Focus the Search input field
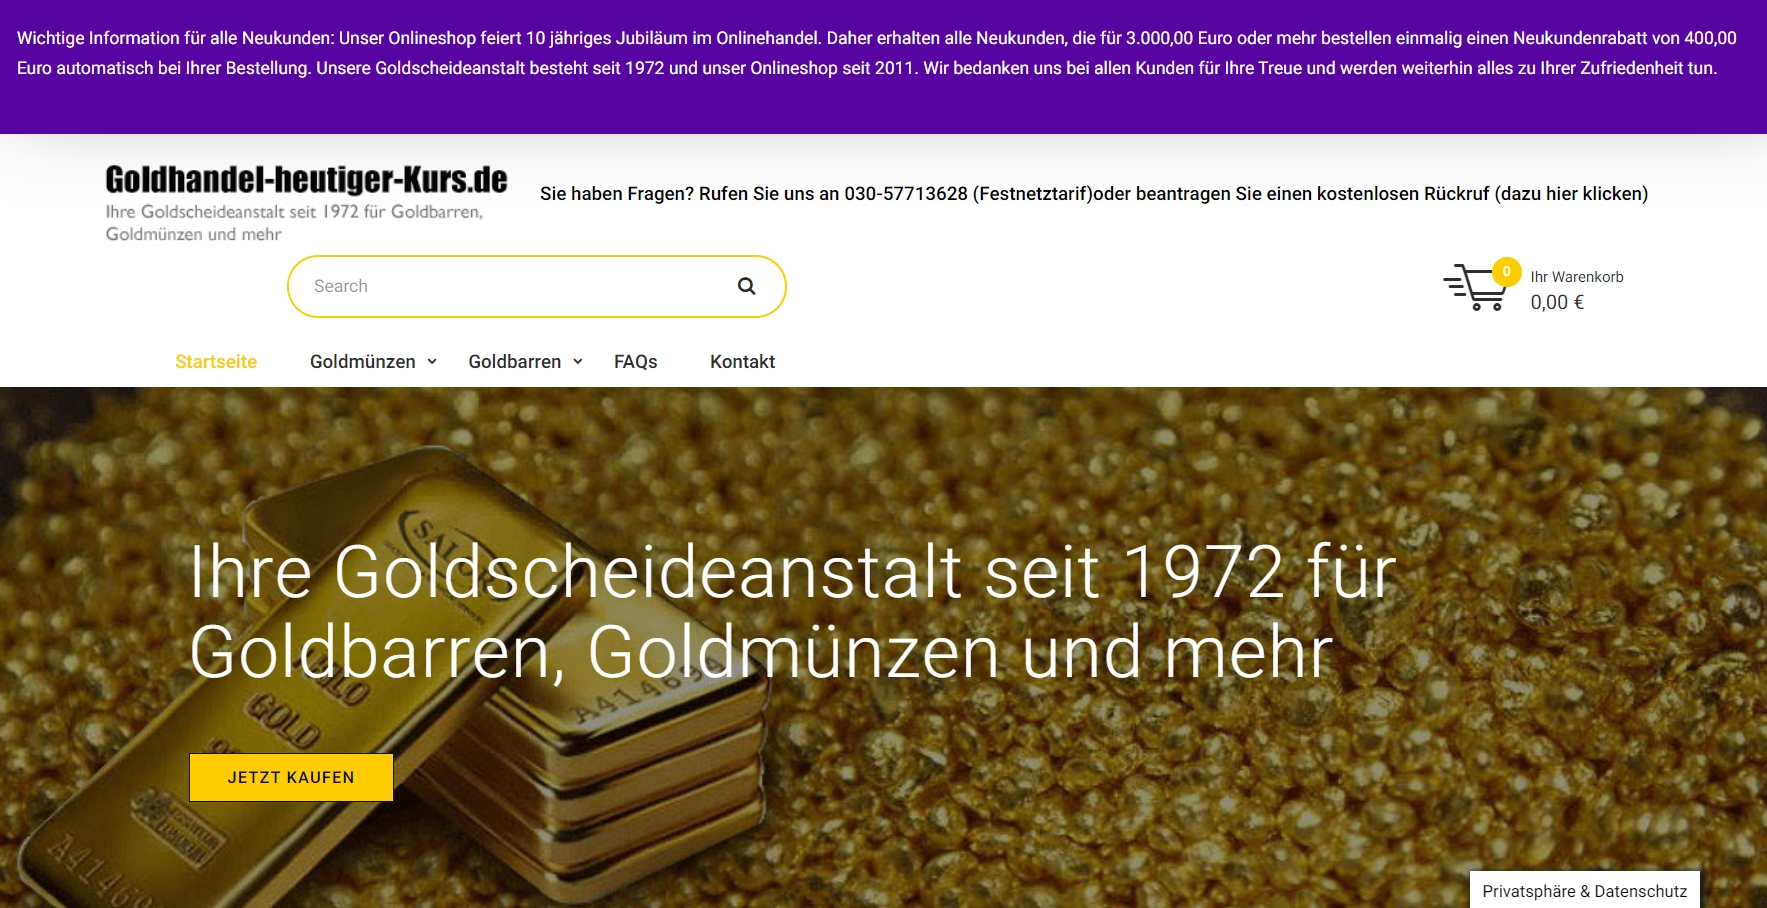This screenshot has height=908, width=1767. click(x=520, y=286)
